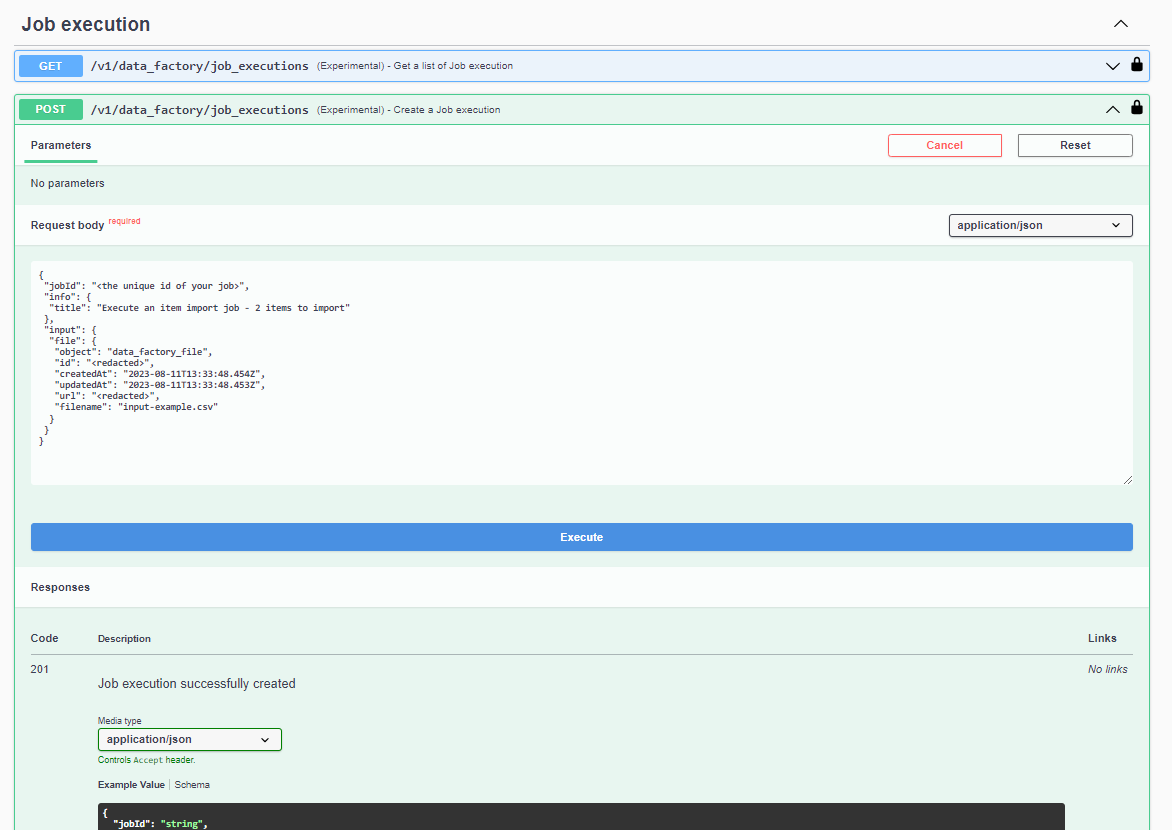Image resolution: width=1172 pixels, height=830 pixels.
Task: Click the green POST method badge
Action: (50, 110)
